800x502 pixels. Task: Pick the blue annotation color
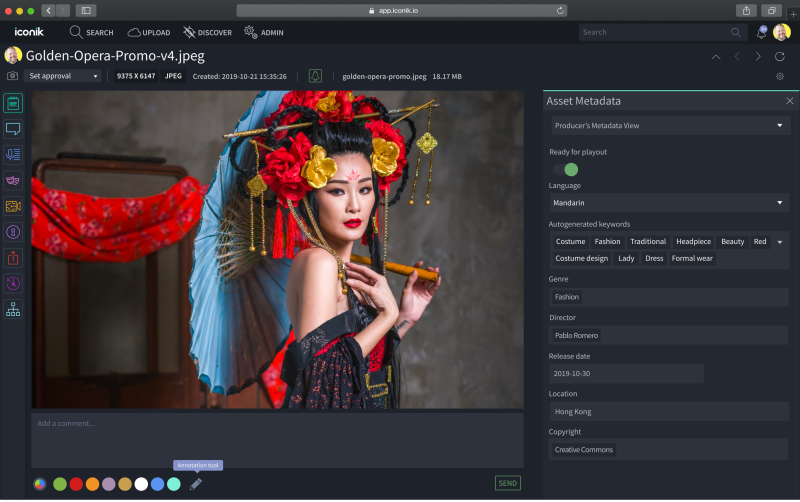click(x=158, y=484)
